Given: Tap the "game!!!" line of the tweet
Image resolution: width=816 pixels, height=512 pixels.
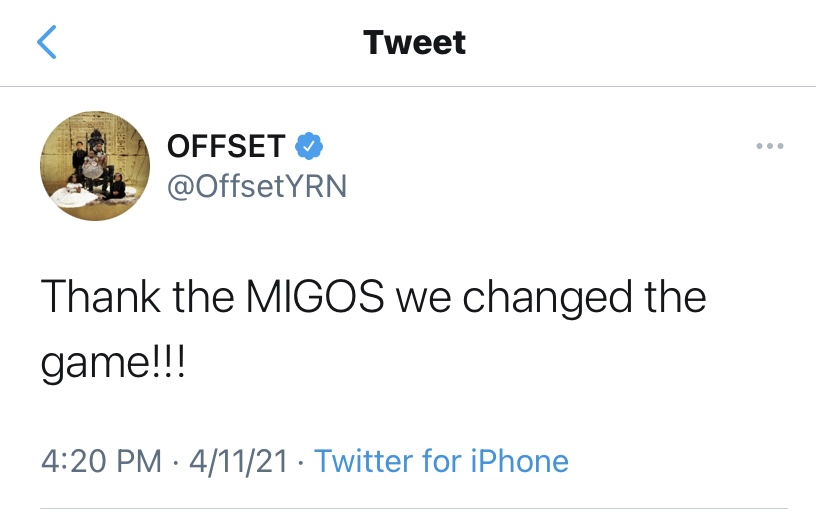Looking at the screenshot, I should tap(113, 363).
